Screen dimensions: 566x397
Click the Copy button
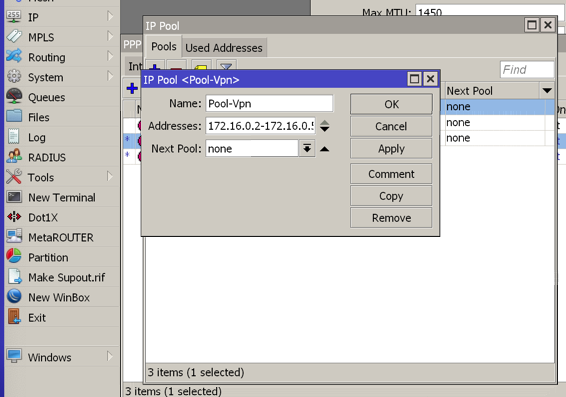(391, 196)
